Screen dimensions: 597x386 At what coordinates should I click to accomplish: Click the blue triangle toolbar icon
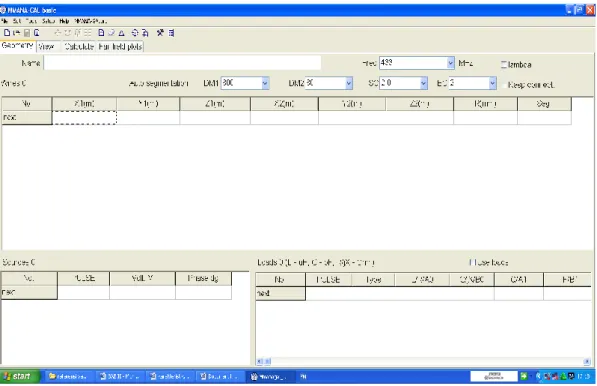(121, 33)
